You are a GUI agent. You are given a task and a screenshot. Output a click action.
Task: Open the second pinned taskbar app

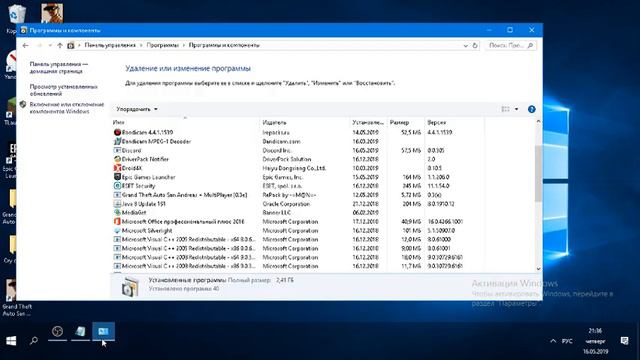pyautogui.click(x=80, y=331)
